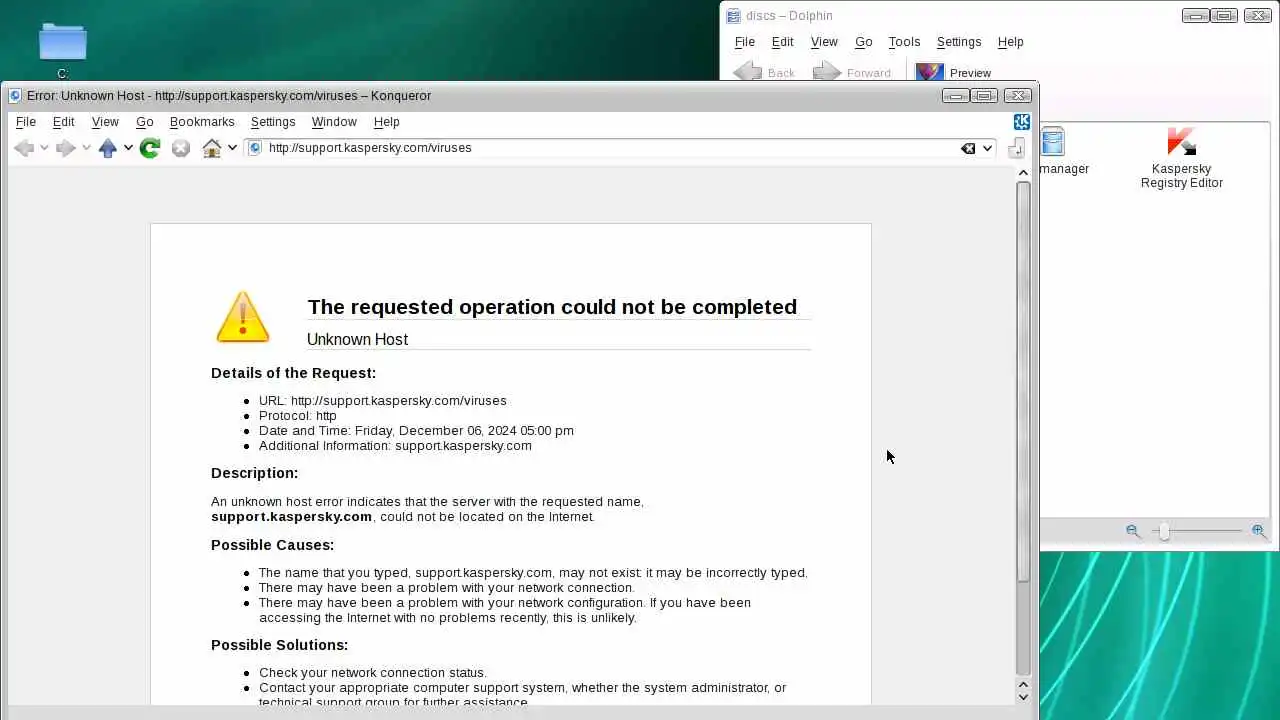Click the Go return-arrow icon beside the address bar

(x=1016, y=147)
